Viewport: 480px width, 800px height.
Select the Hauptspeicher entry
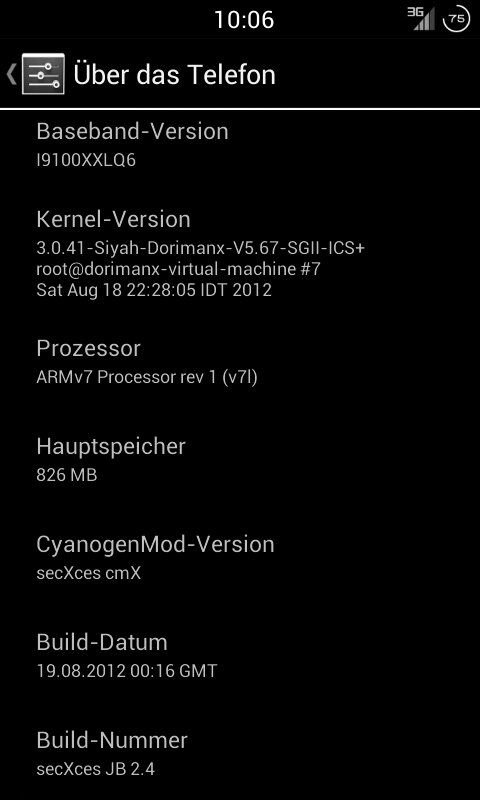click(x=240, y=460)
